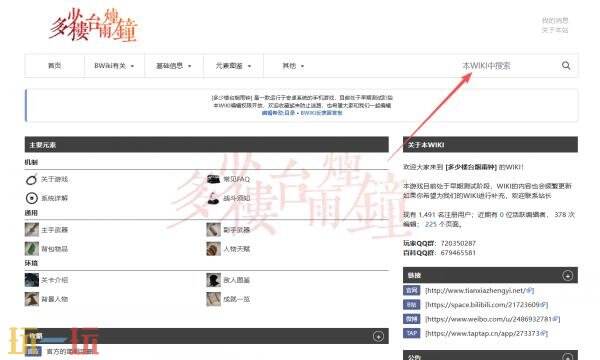Open the 人物天赋 text link
This screenshot has width=600, height=360.
[236, 249]
